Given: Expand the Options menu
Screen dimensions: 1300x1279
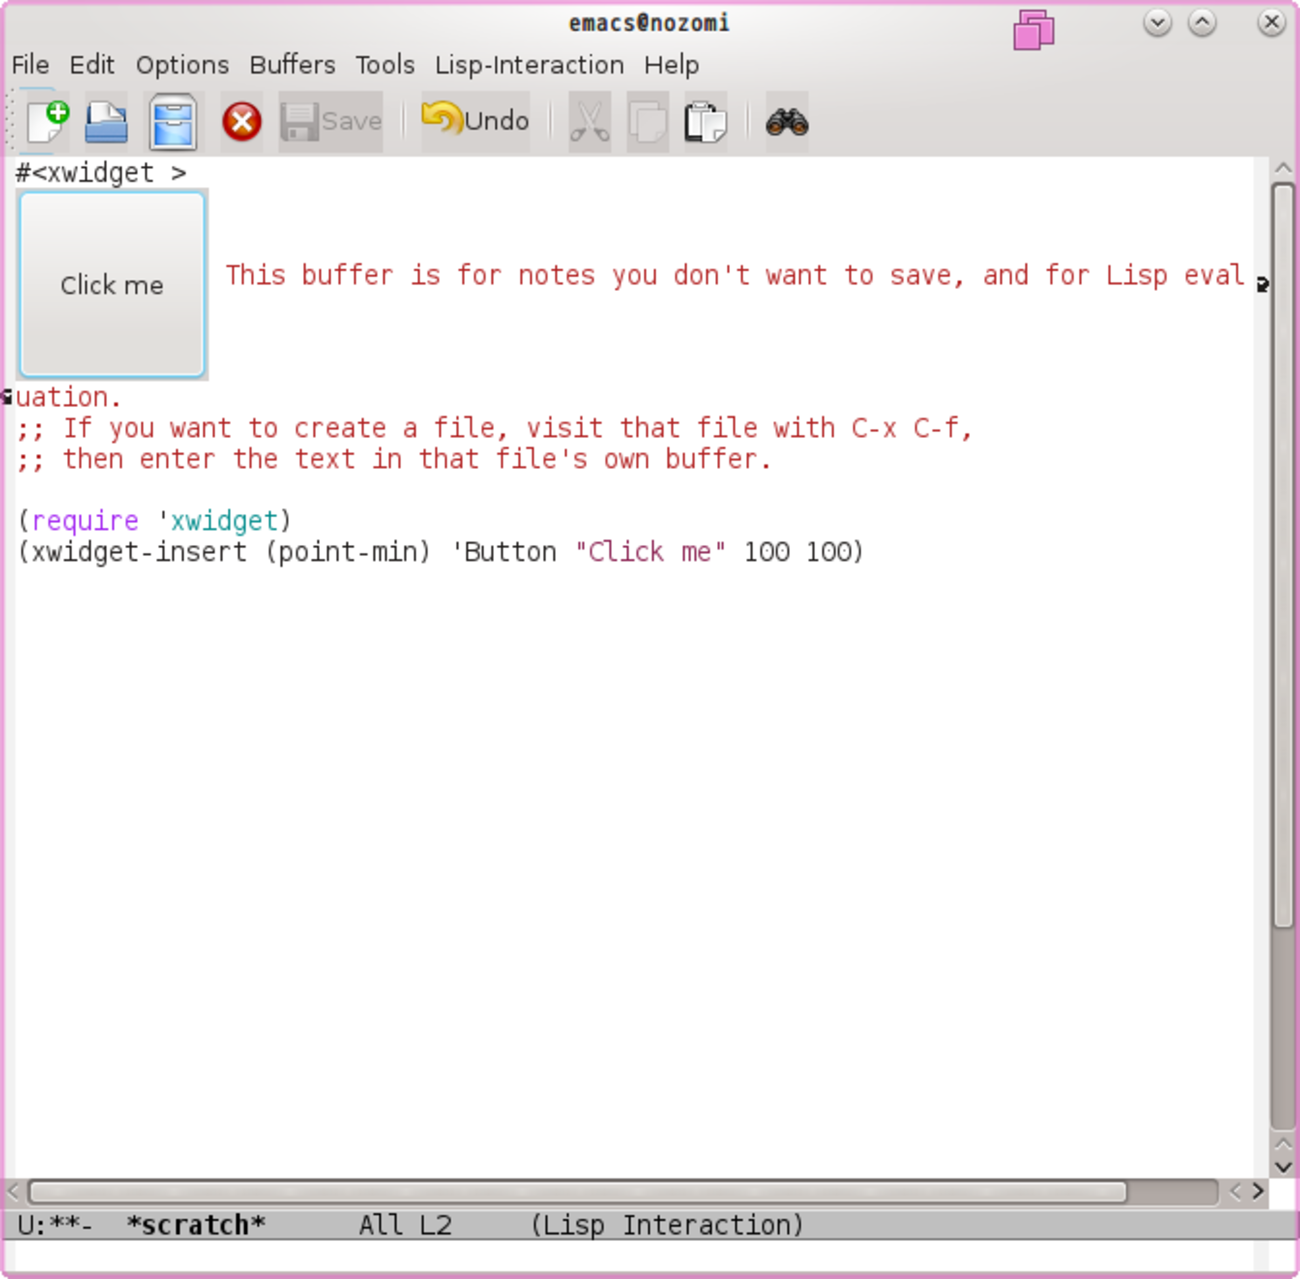Looking at the screenshot, I should click(x=182, y=65).
